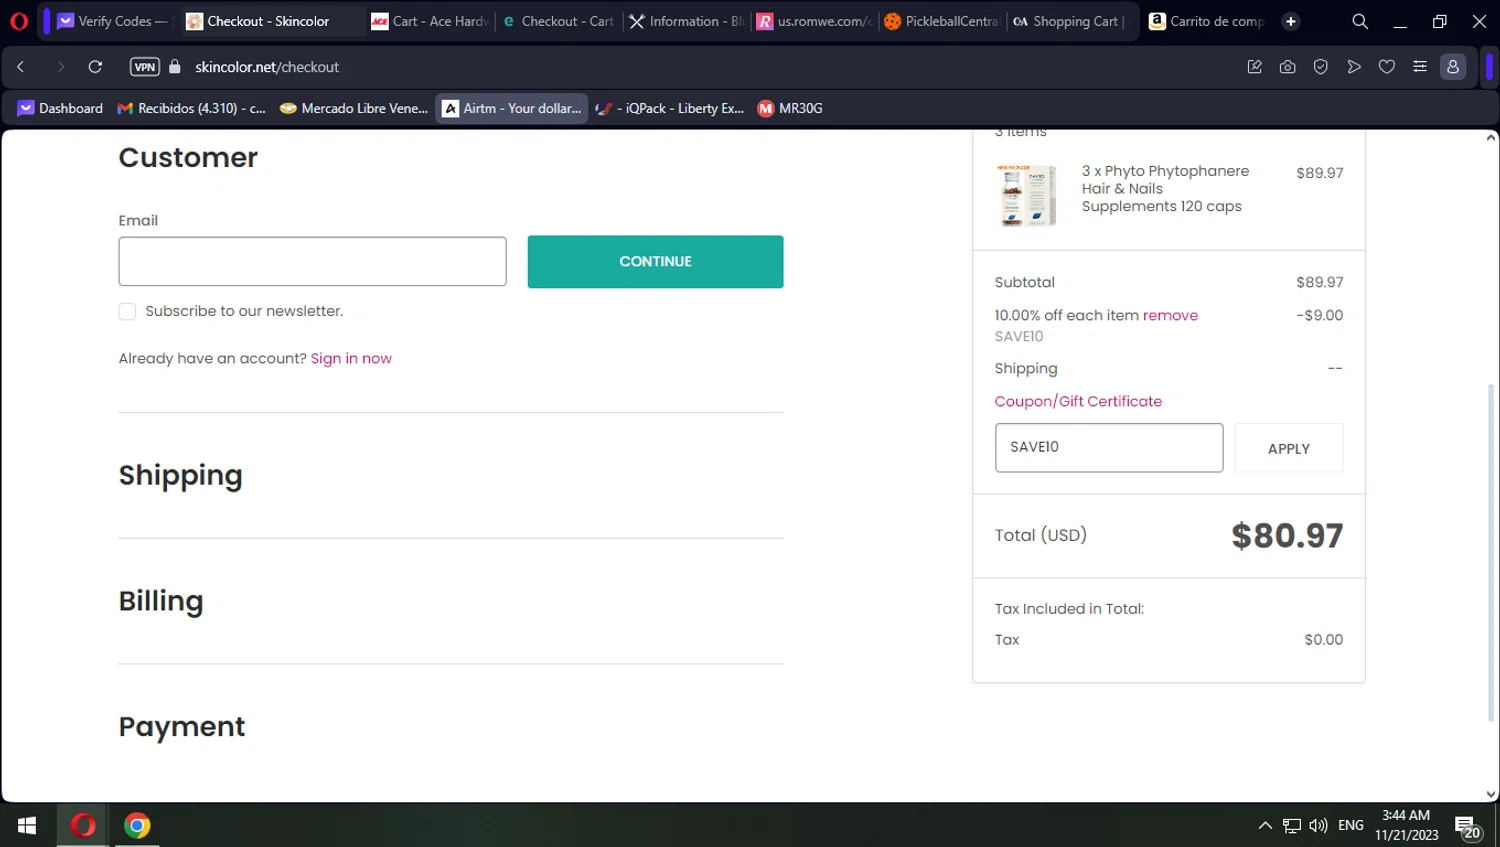Screen dimensions: 1500x847
Task: Click the APPLY coupon button
Action: pos(1288,448)
